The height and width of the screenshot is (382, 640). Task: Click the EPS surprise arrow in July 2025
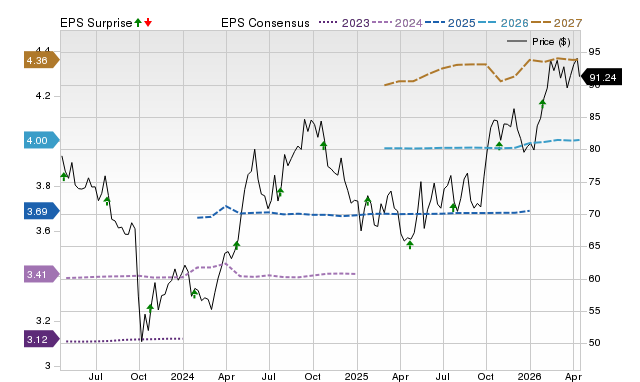coord(453,207)
